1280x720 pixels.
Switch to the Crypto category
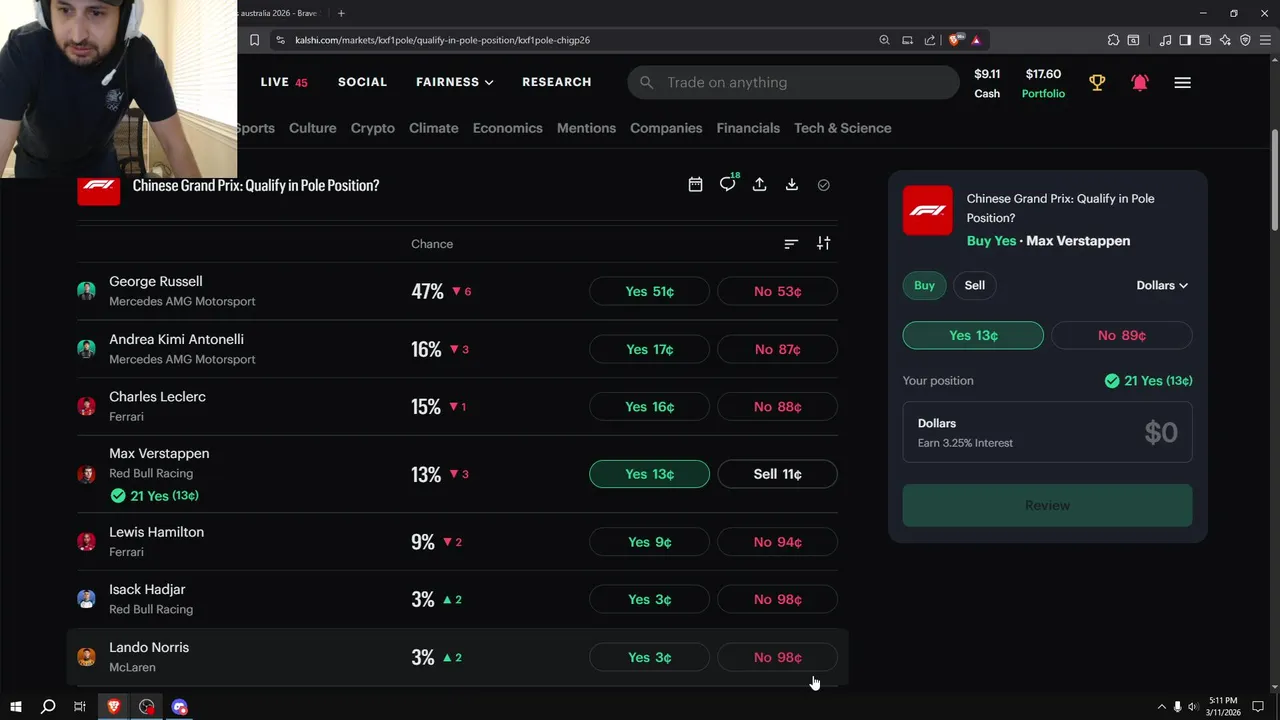coord(372,128)
